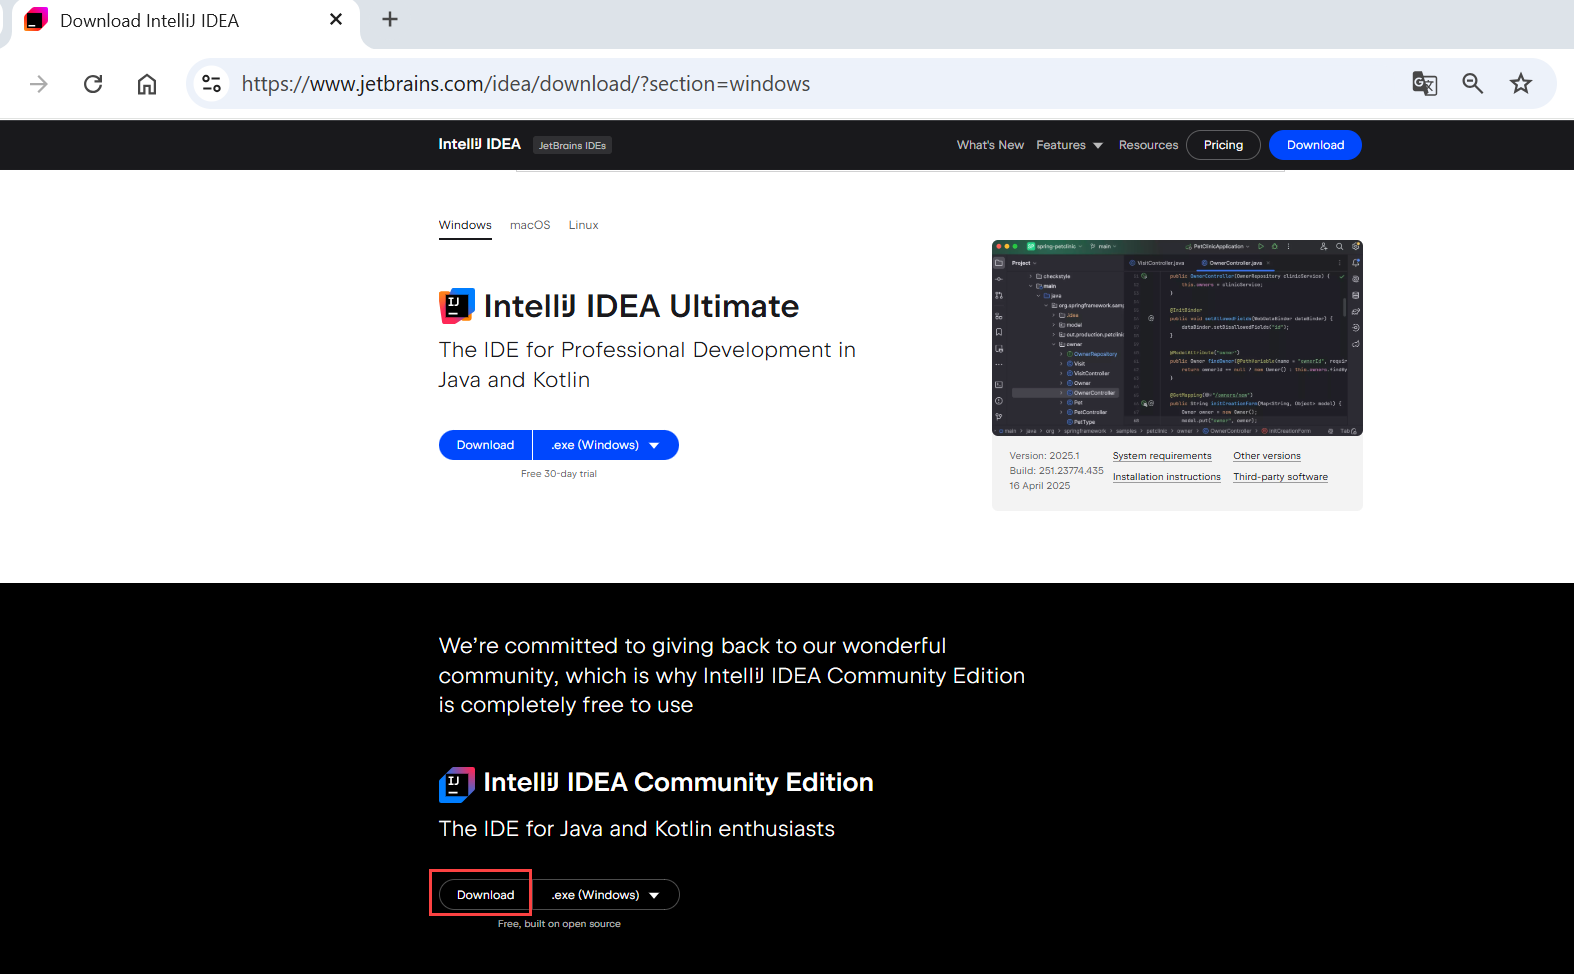Open Third-party software link

point(1280,477)
